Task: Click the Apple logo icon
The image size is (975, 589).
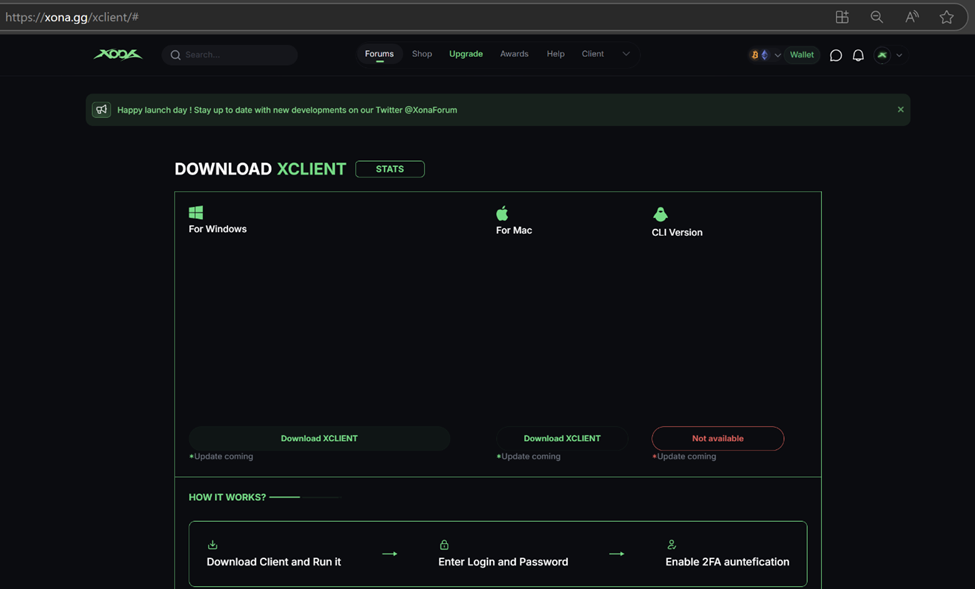Action: pyautogui.click(x=502, y=213)
